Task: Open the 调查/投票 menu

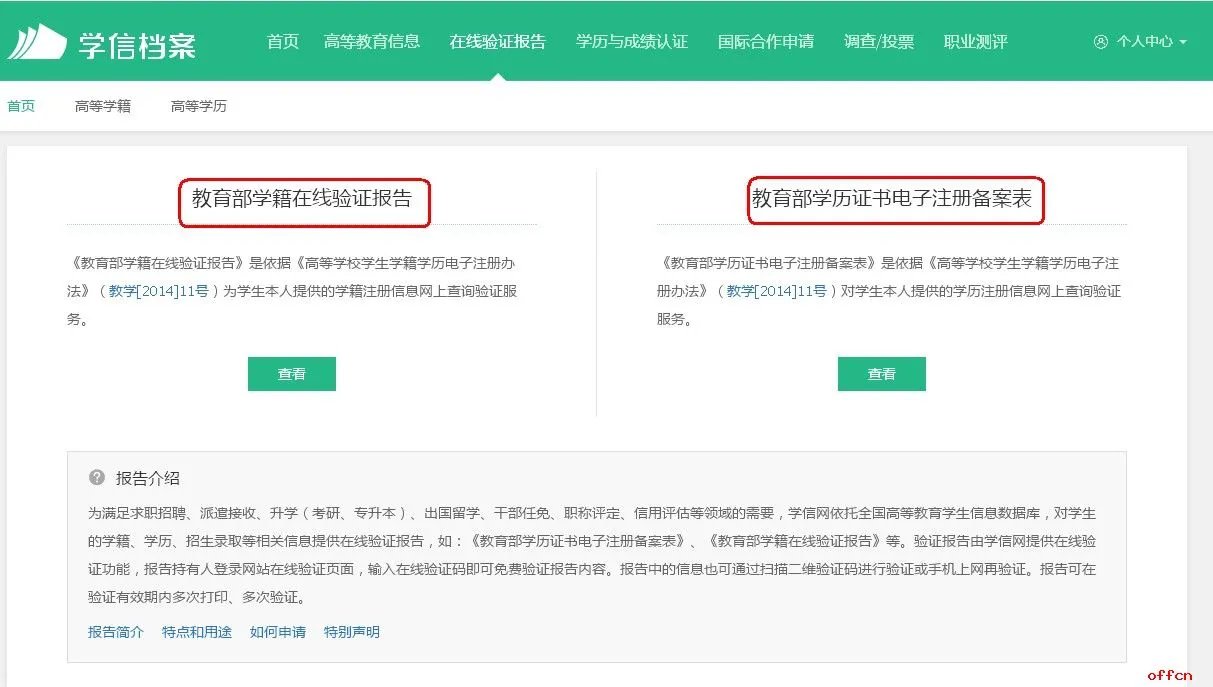Action: (x=878, y=42)
